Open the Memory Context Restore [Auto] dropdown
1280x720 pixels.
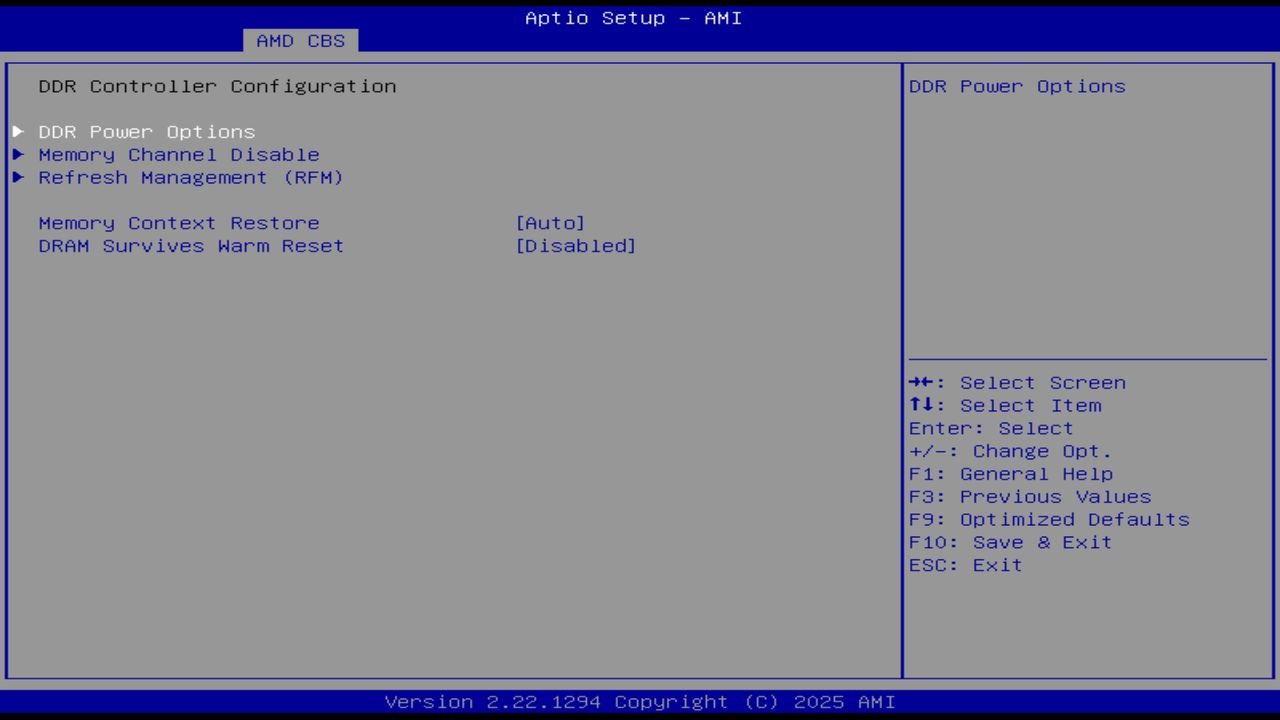pyautogui.click(x=551, y=222)
